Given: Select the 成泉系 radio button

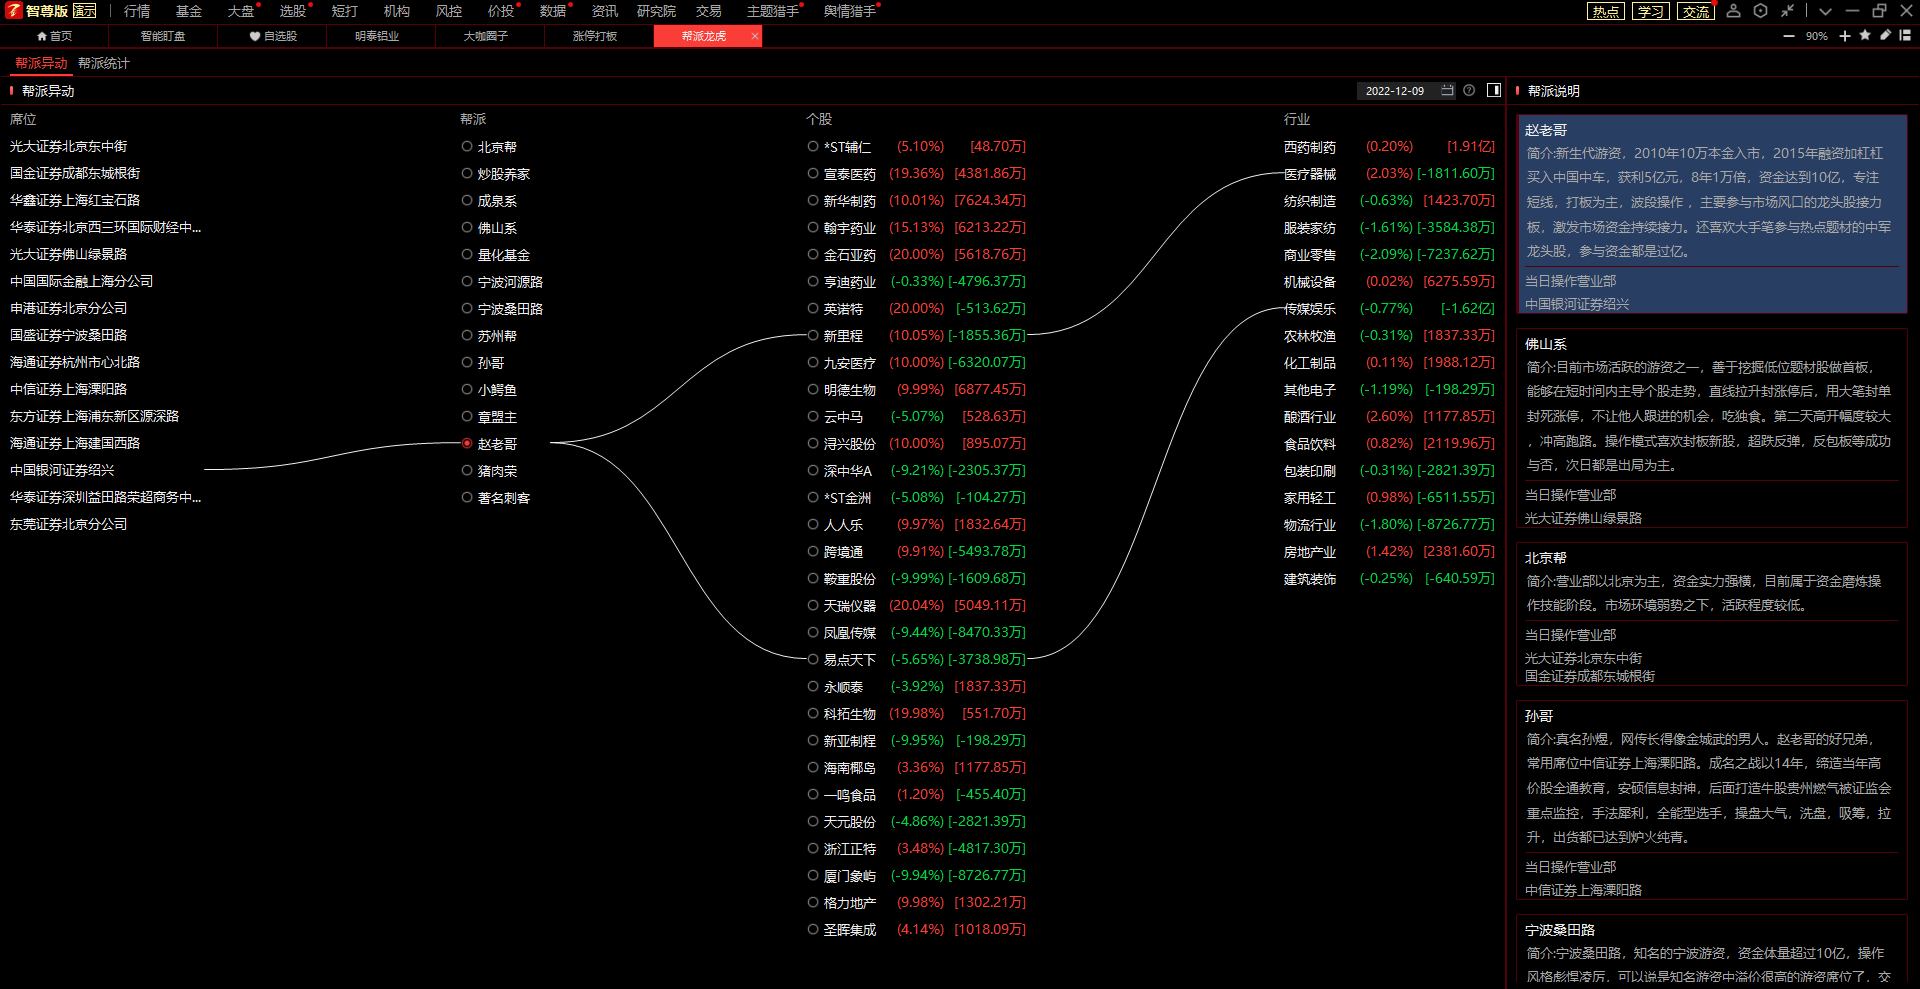Looking at the screenshot, I should pos(467,201).
